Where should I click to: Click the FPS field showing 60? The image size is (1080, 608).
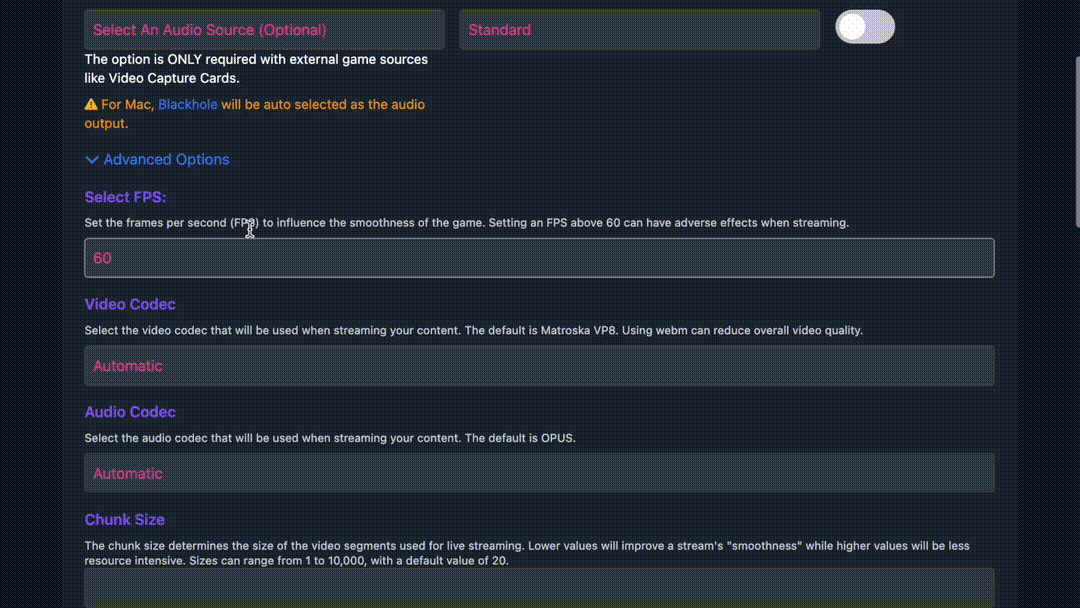click(x=539, y=258)
